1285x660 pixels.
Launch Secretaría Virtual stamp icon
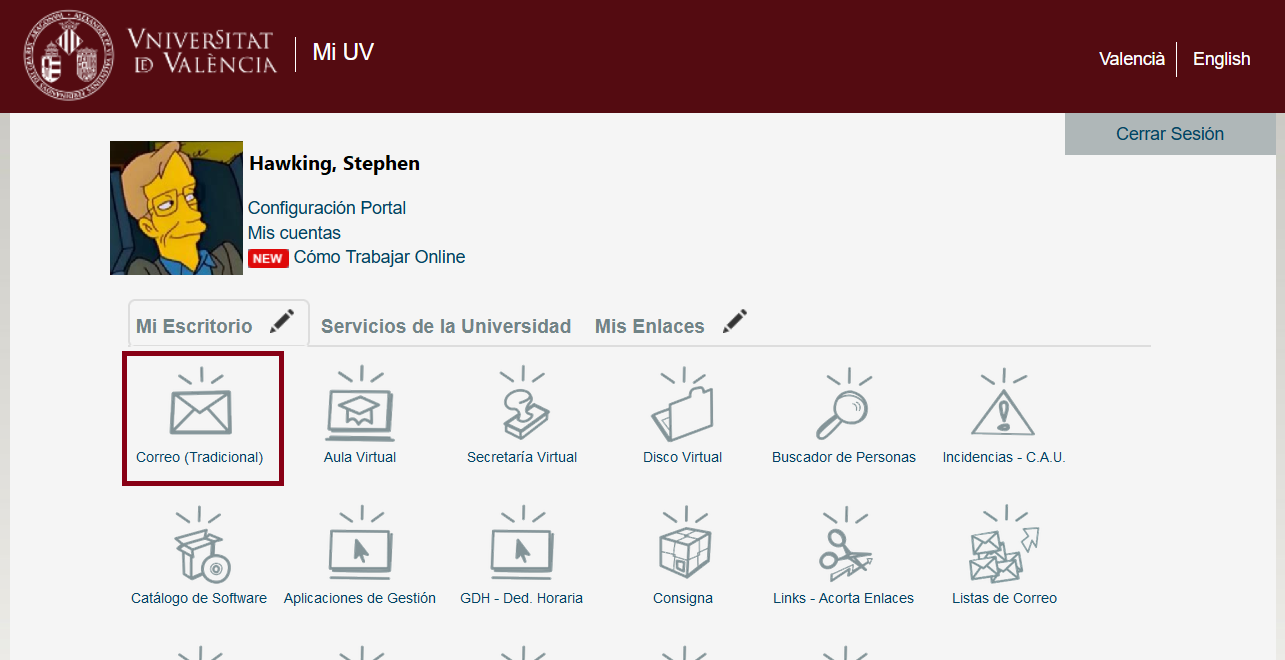pyautogui.click(x=522, y=412)
